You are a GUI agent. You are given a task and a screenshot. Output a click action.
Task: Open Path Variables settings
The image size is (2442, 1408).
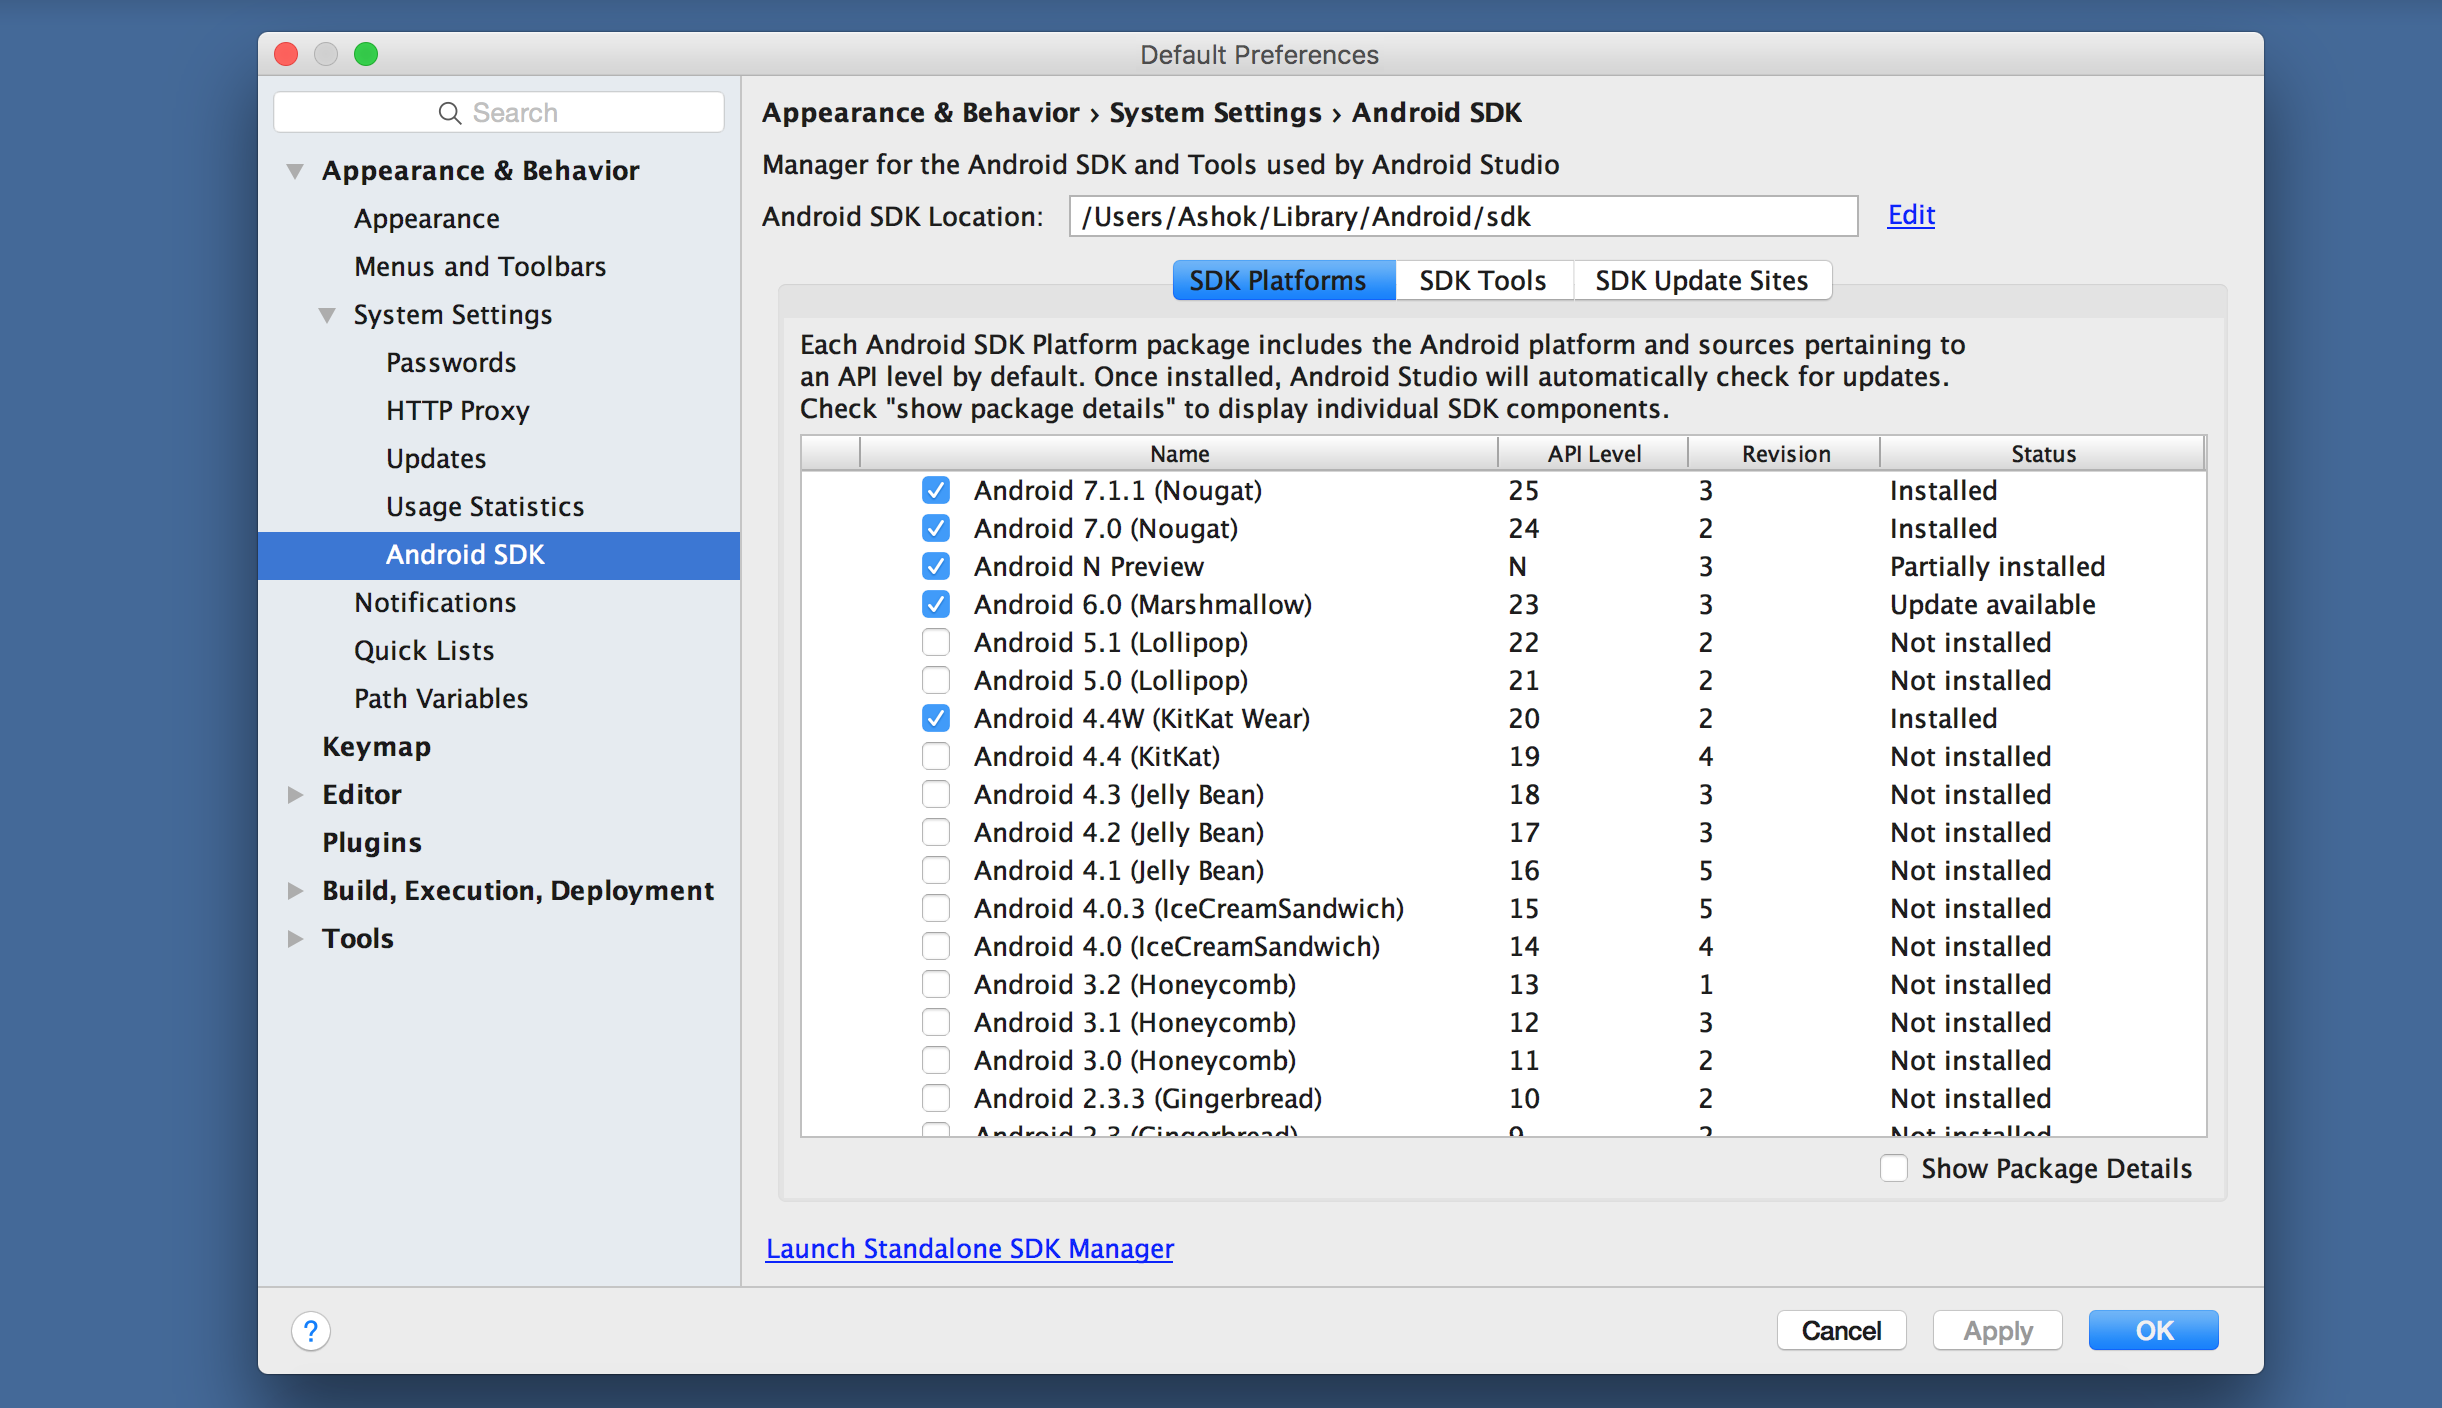point(441,699)
